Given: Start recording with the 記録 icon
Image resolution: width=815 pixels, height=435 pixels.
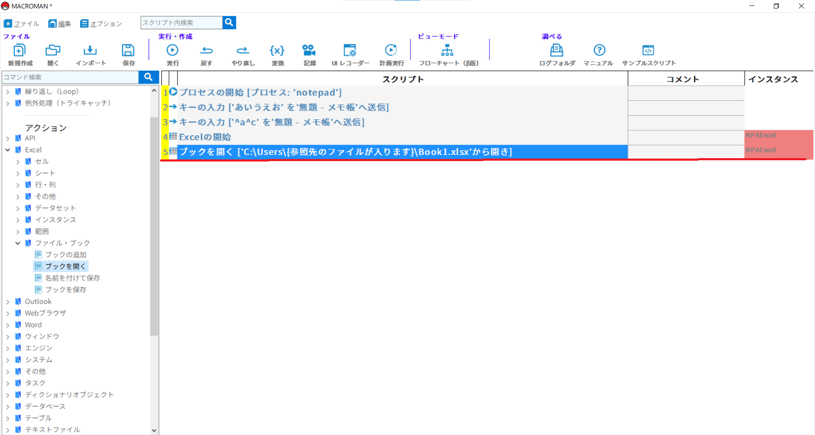Looking at the screenshot, I should click(x=309, y=50).
